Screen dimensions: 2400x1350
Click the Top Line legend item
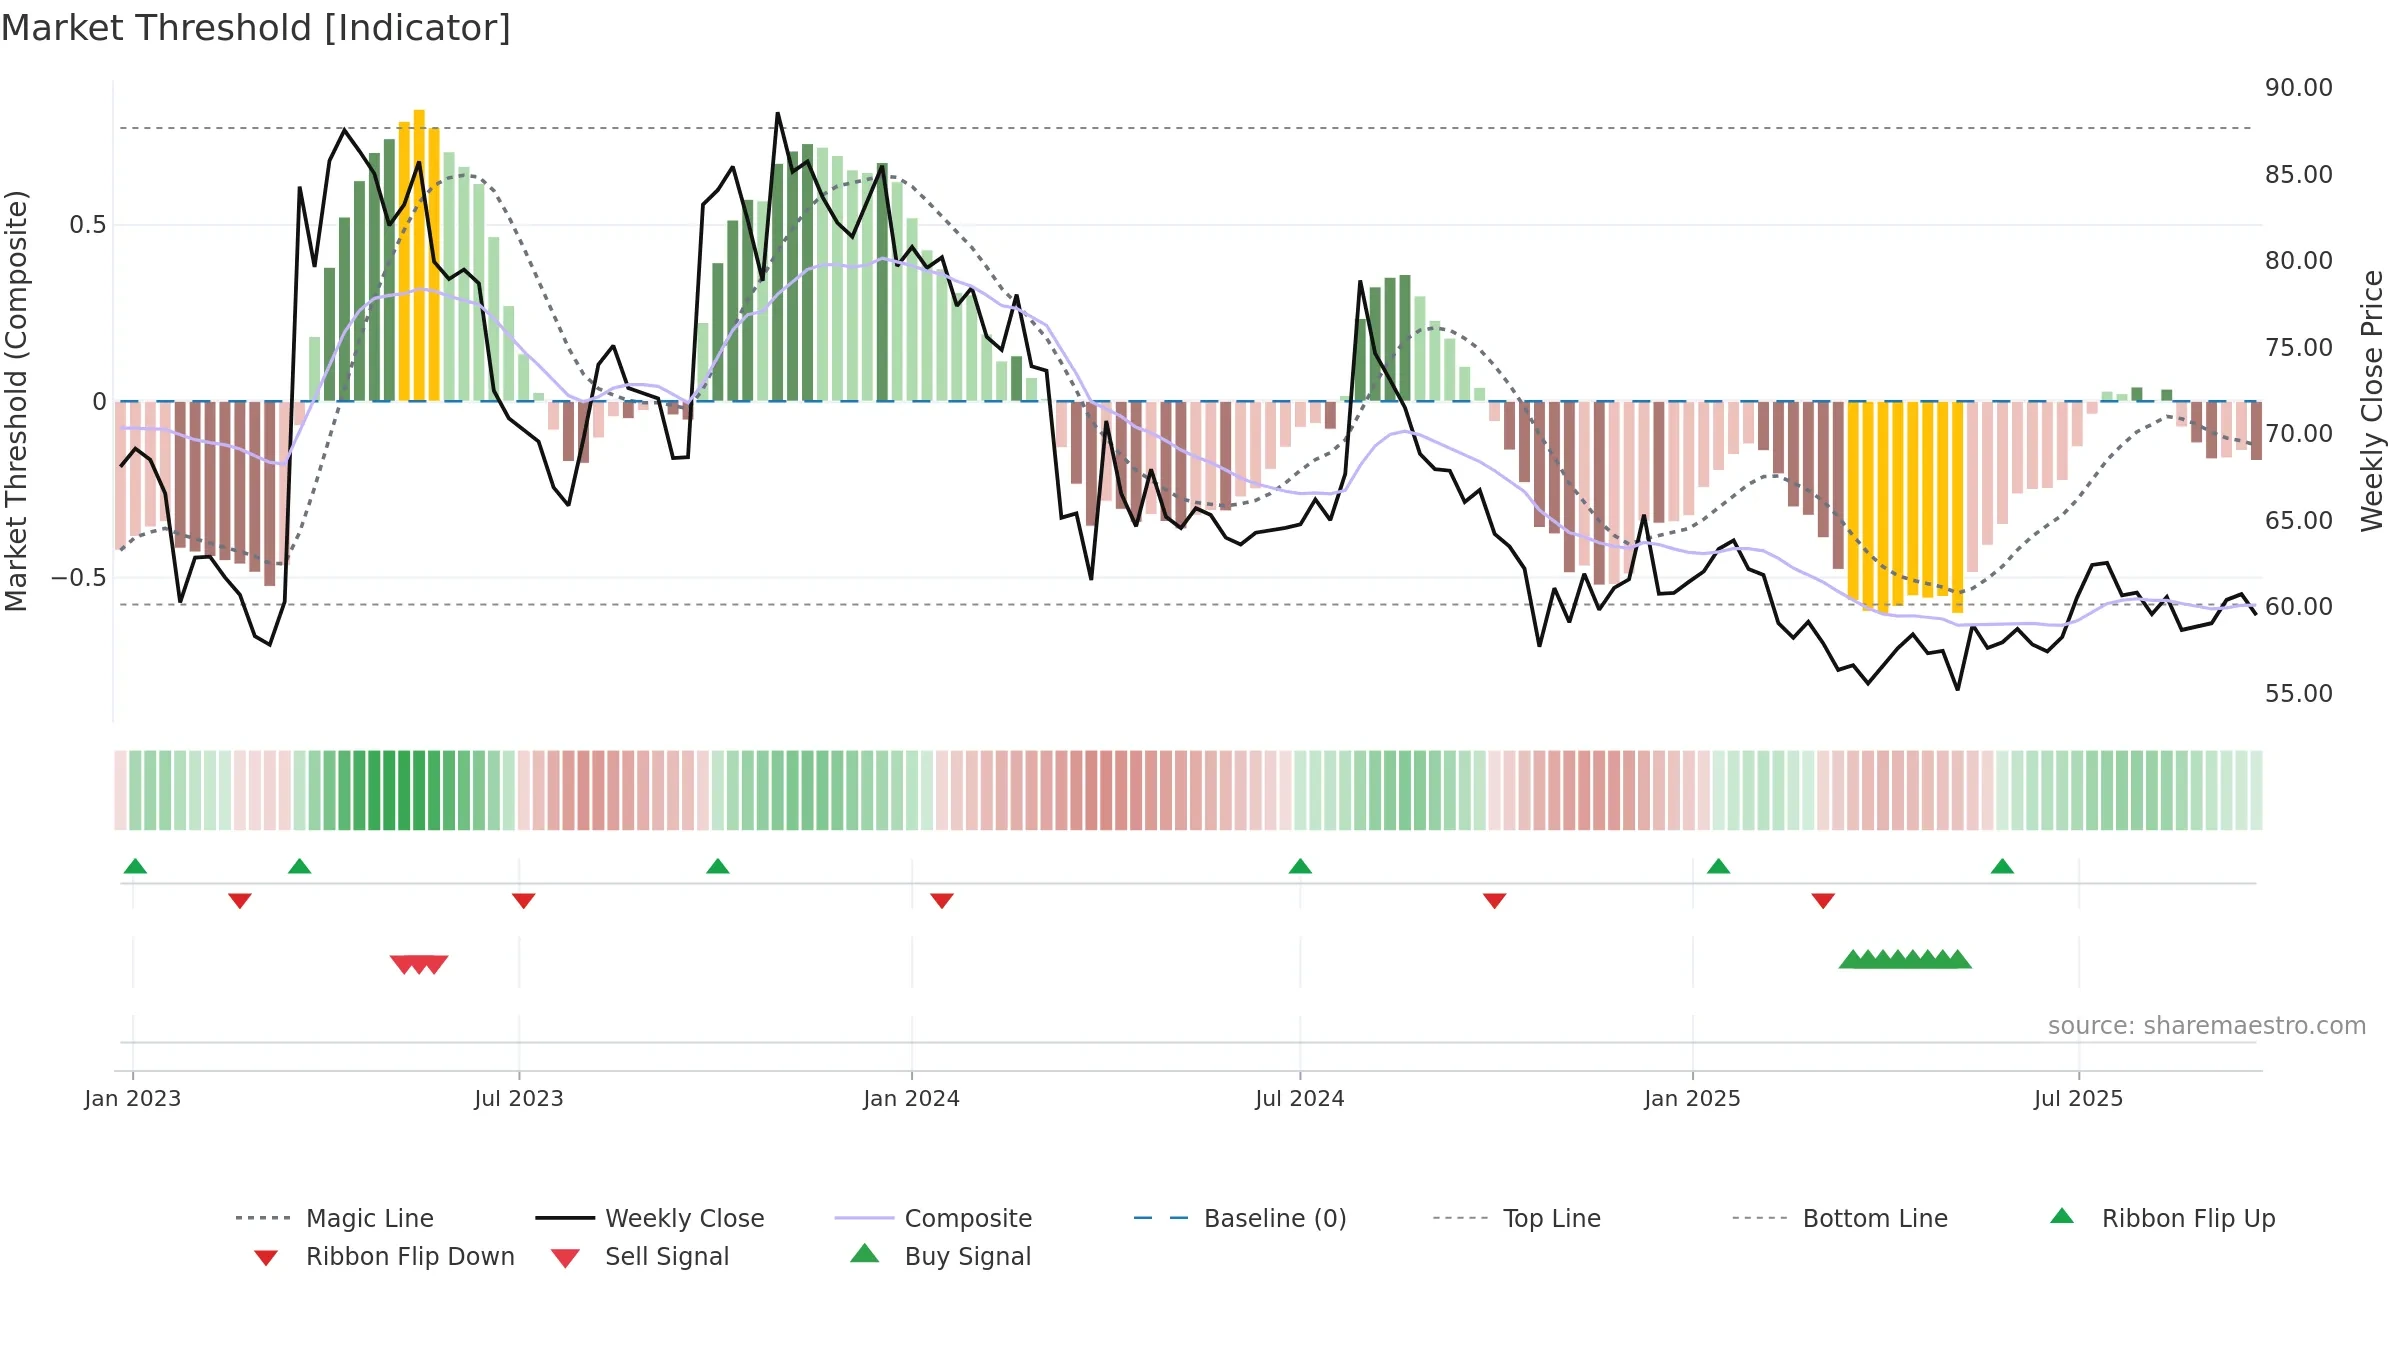[1516, 1218]
